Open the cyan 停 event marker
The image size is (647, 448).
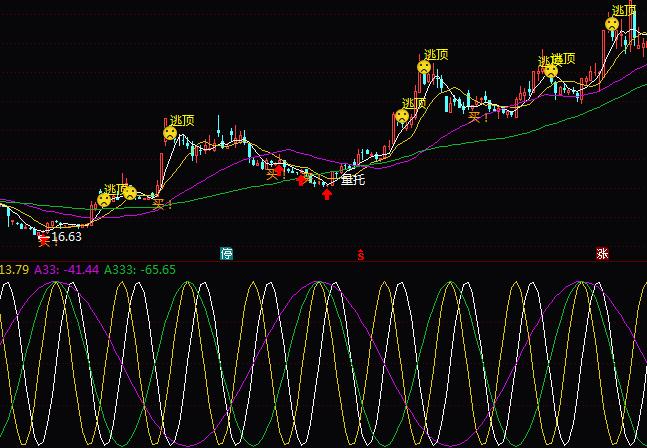(x=227, y=254)
